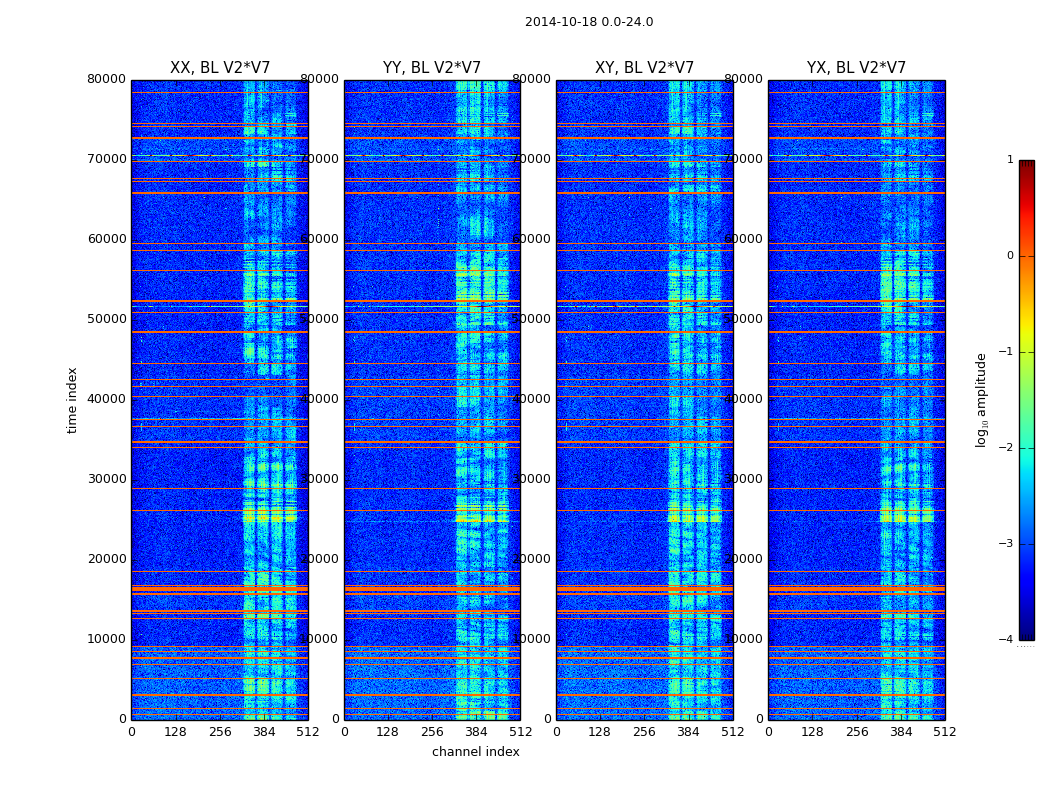
Task: Click the dark red top of the colorbar
Action: 1026,166
